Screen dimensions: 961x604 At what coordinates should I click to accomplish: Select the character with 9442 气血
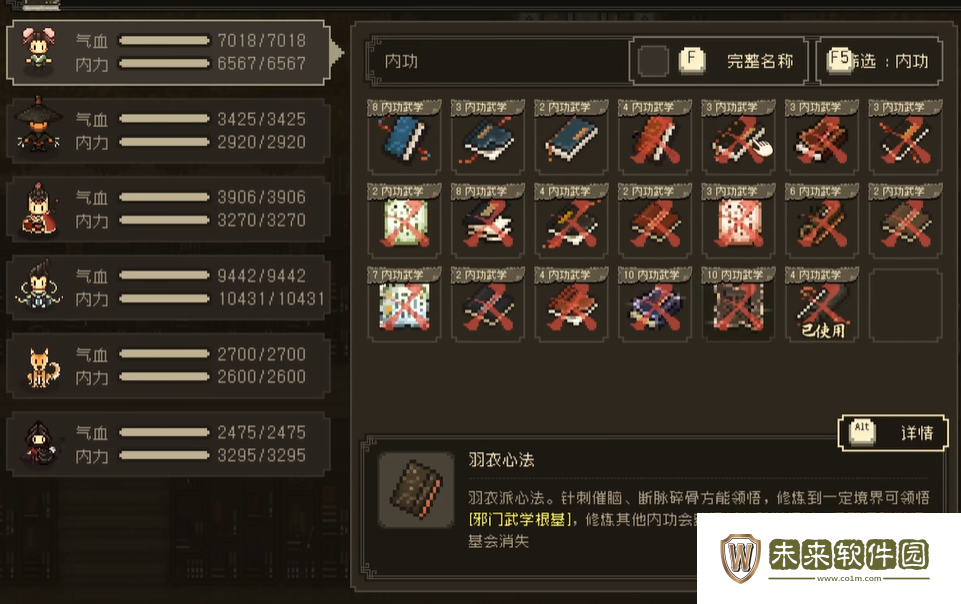169,287
